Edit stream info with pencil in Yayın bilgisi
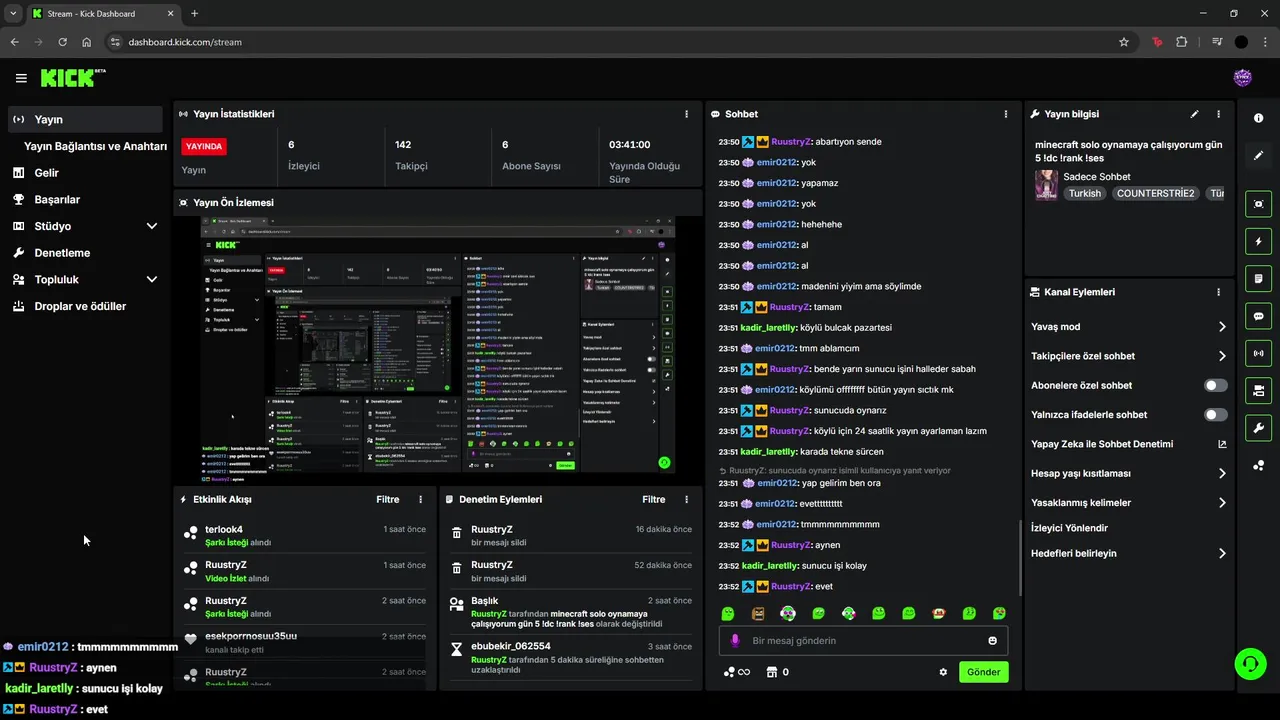Screen dimensions: 1280x720 [1194, 114]
